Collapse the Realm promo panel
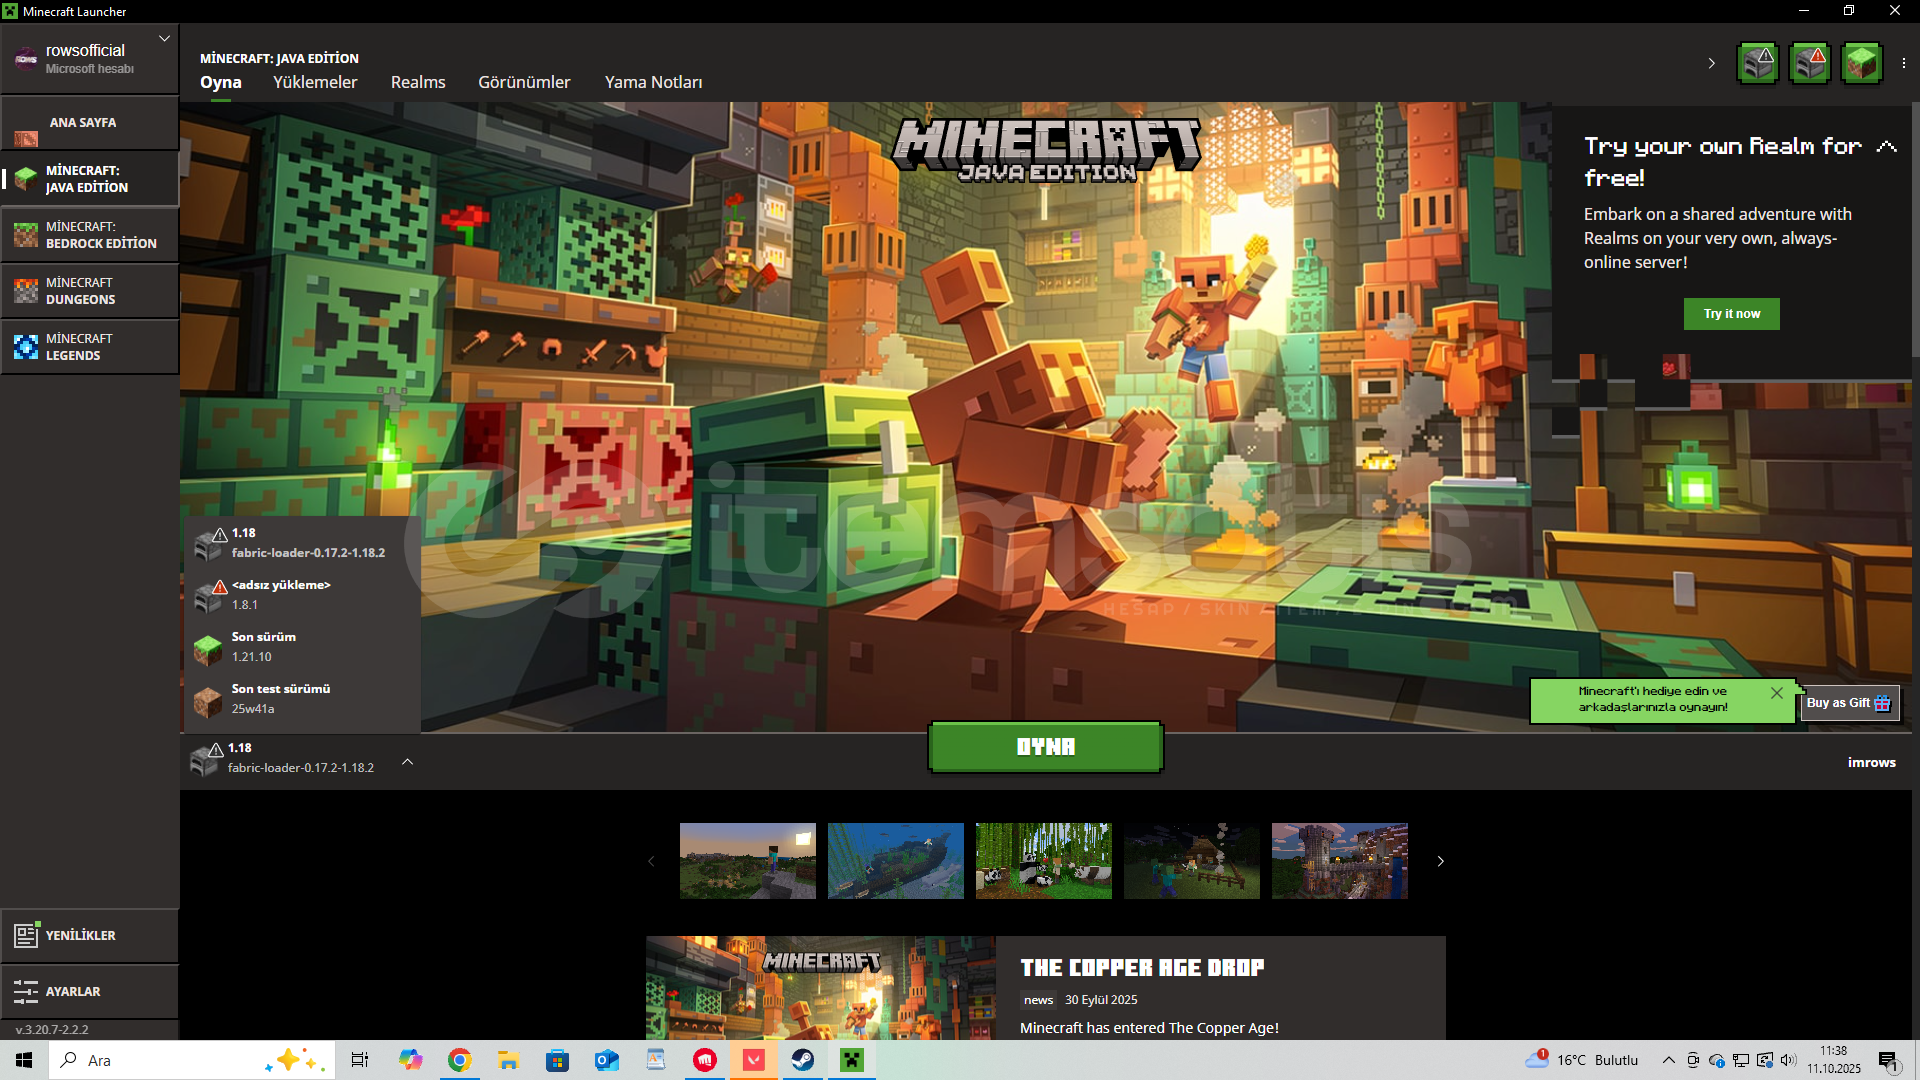Image resolution: width=1920 pixels, height=1080 pixels. coord(1886,147)
